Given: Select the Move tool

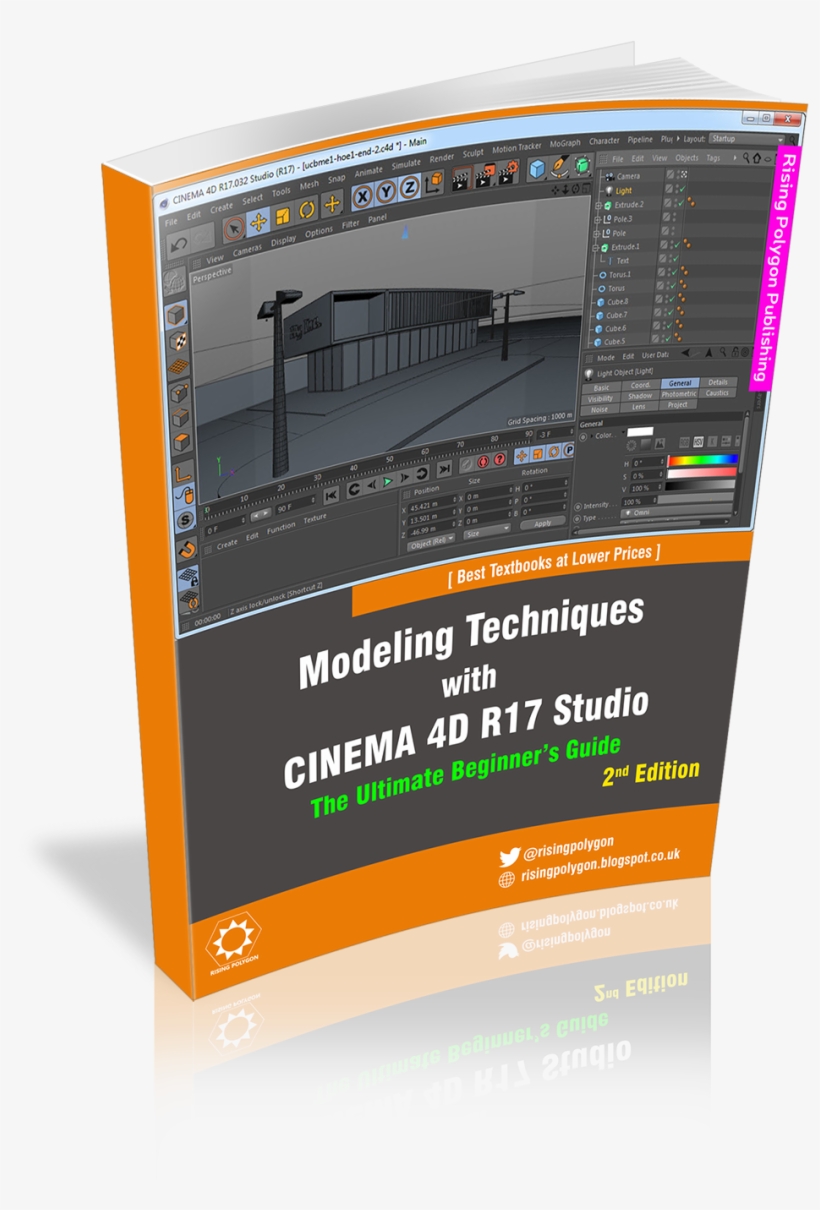Looking at the screenshot, I should tap(259, 223).
